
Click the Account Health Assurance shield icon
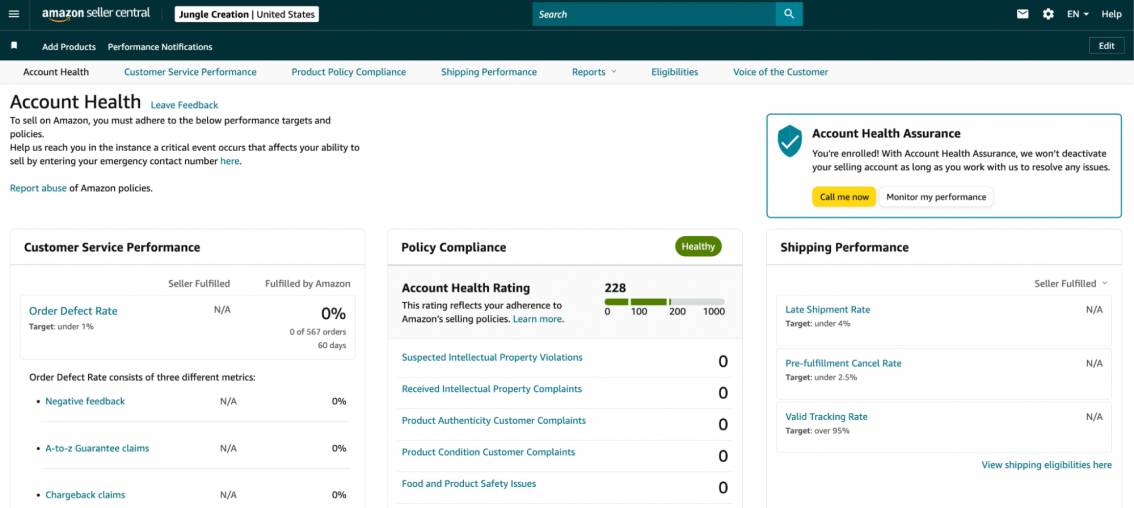tap(790, 141)
